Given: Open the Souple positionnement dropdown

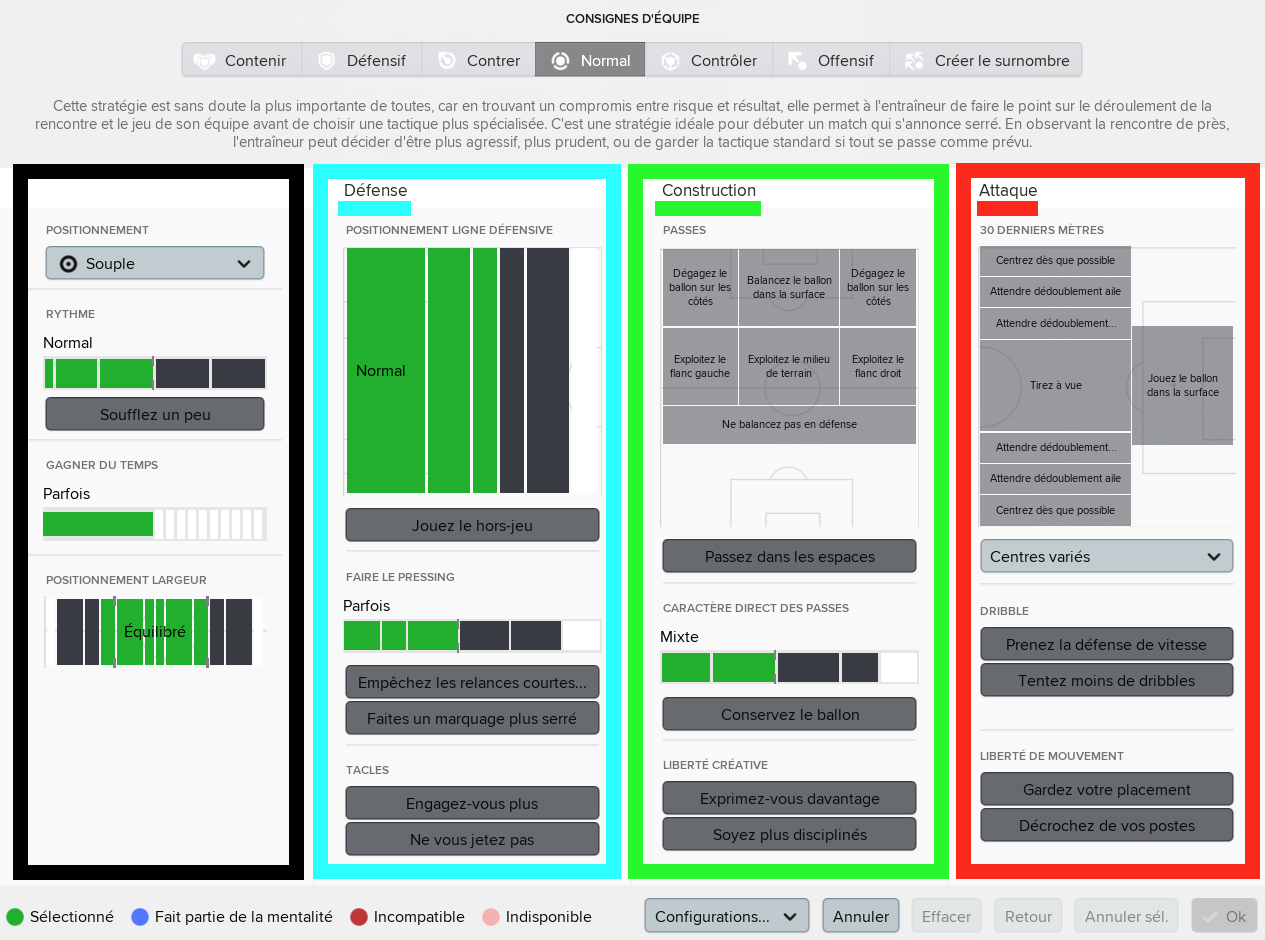Looking at the screenshot, I should click(155, 264).
